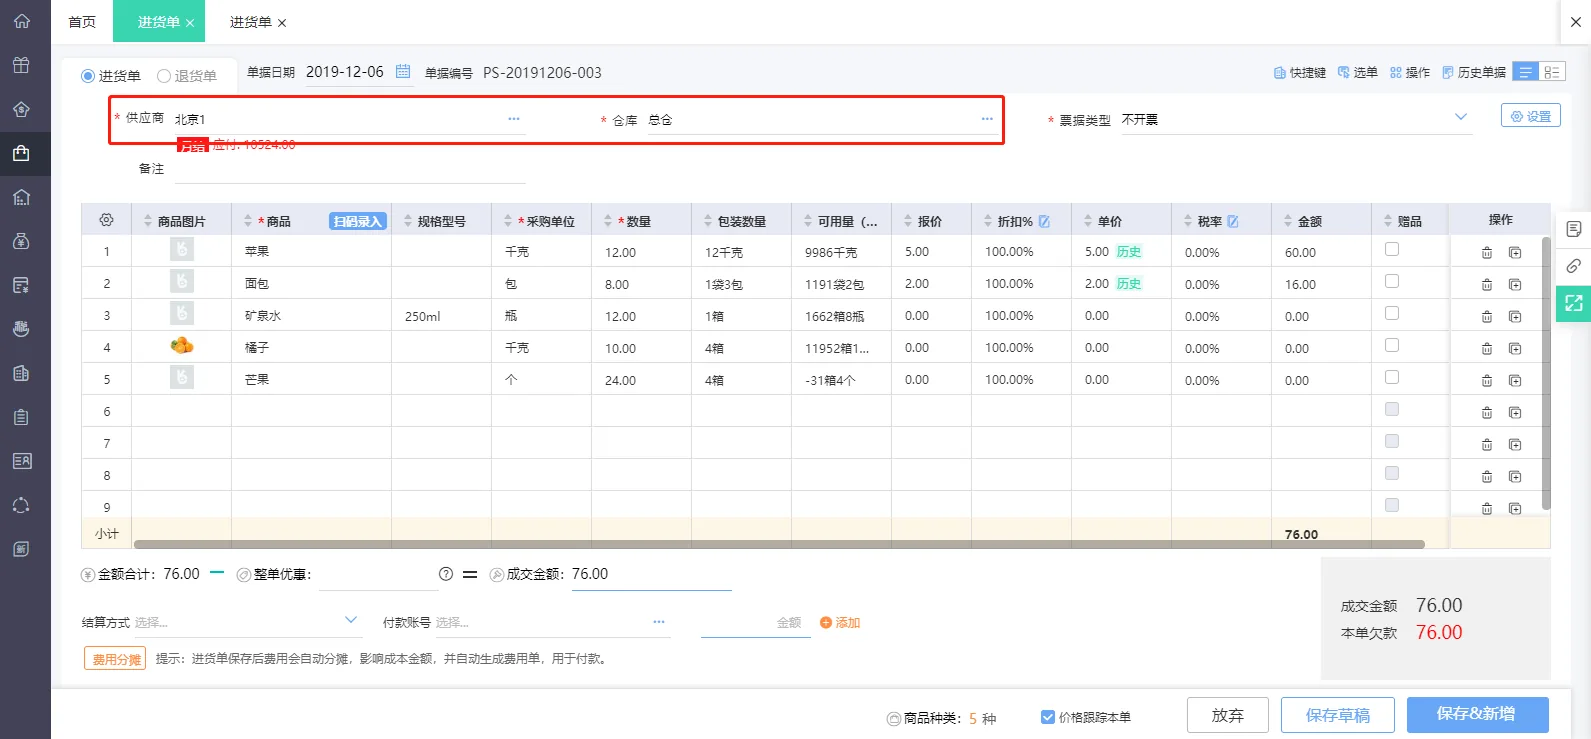
Task: Switch to the 首页 tab
Action: point(82,22)
